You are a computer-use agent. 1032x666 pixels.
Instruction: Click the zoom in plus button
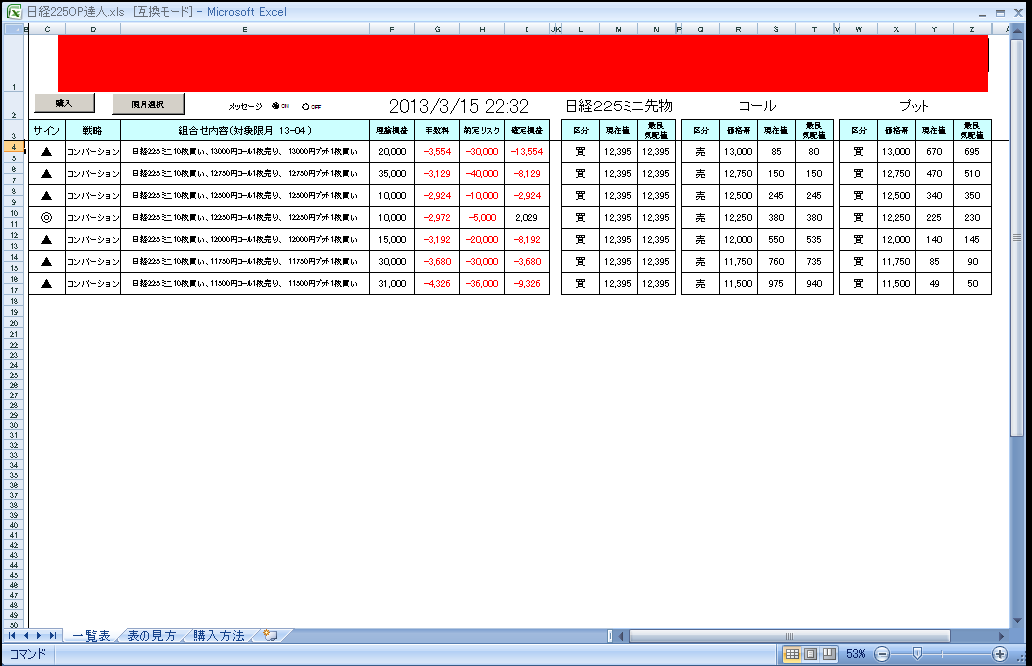1000,653
